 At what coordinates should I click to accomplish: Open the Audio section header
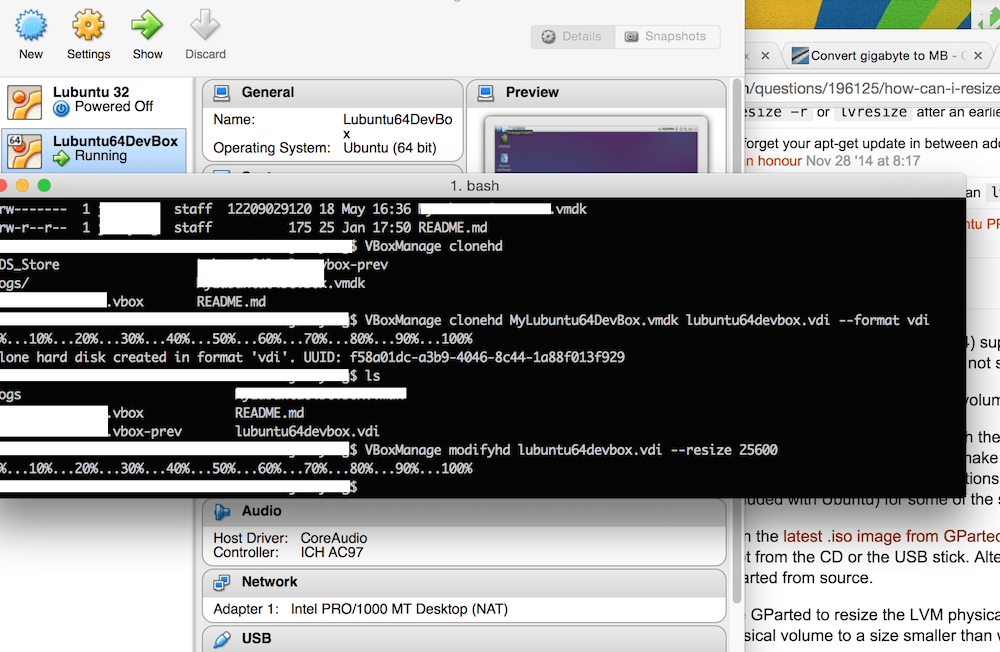coord(464,511)
